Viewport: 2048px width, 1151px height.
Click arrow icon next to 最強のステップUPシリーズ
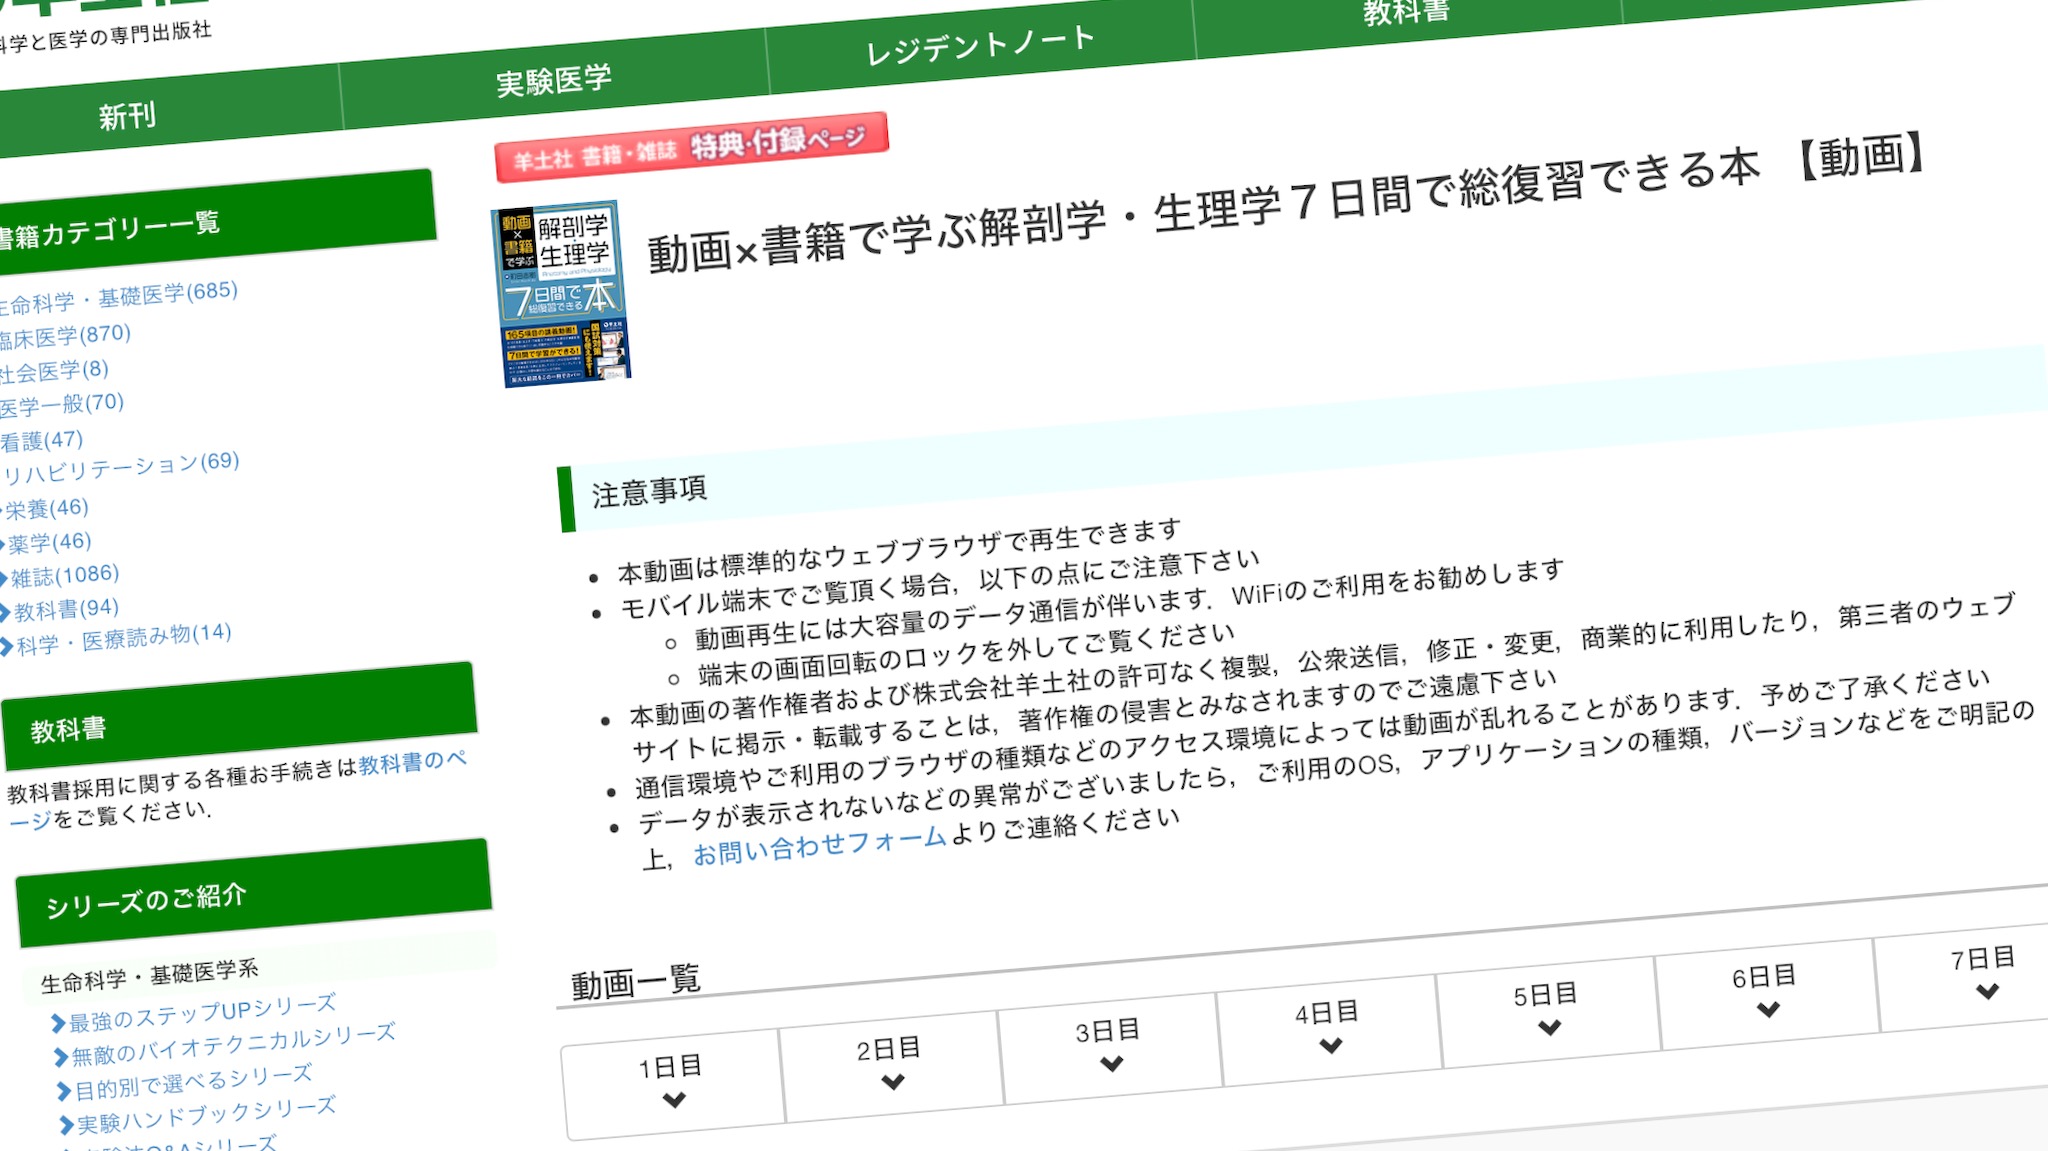tap(58, 1023)
